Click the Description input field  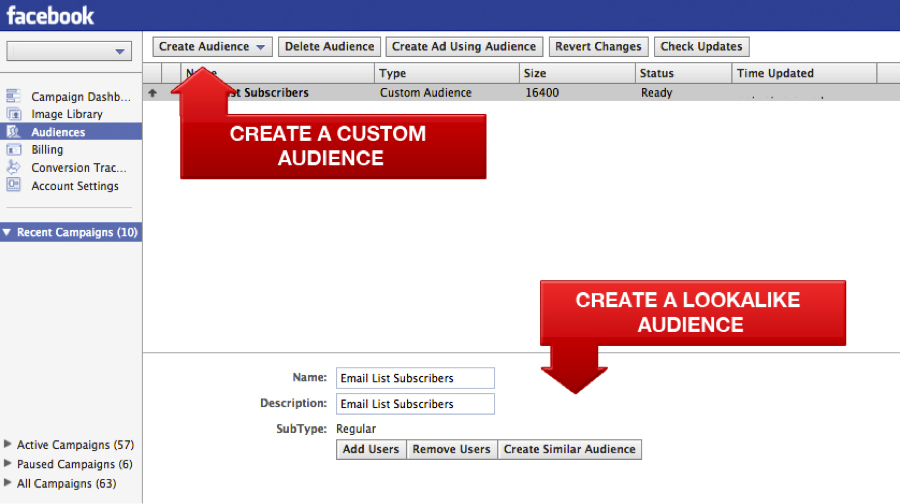click(415, 404)
